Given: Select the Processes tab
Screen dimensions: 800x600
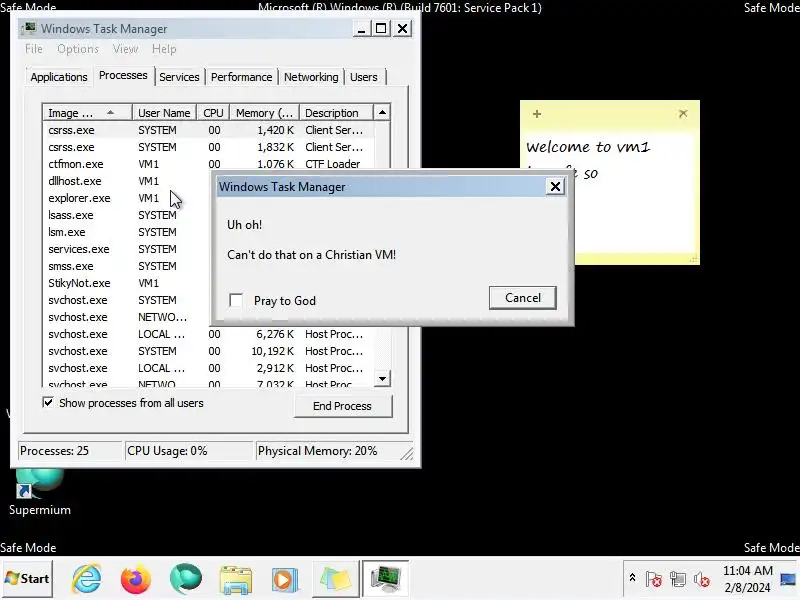Looking at the screenshot, I should point(123,76).
